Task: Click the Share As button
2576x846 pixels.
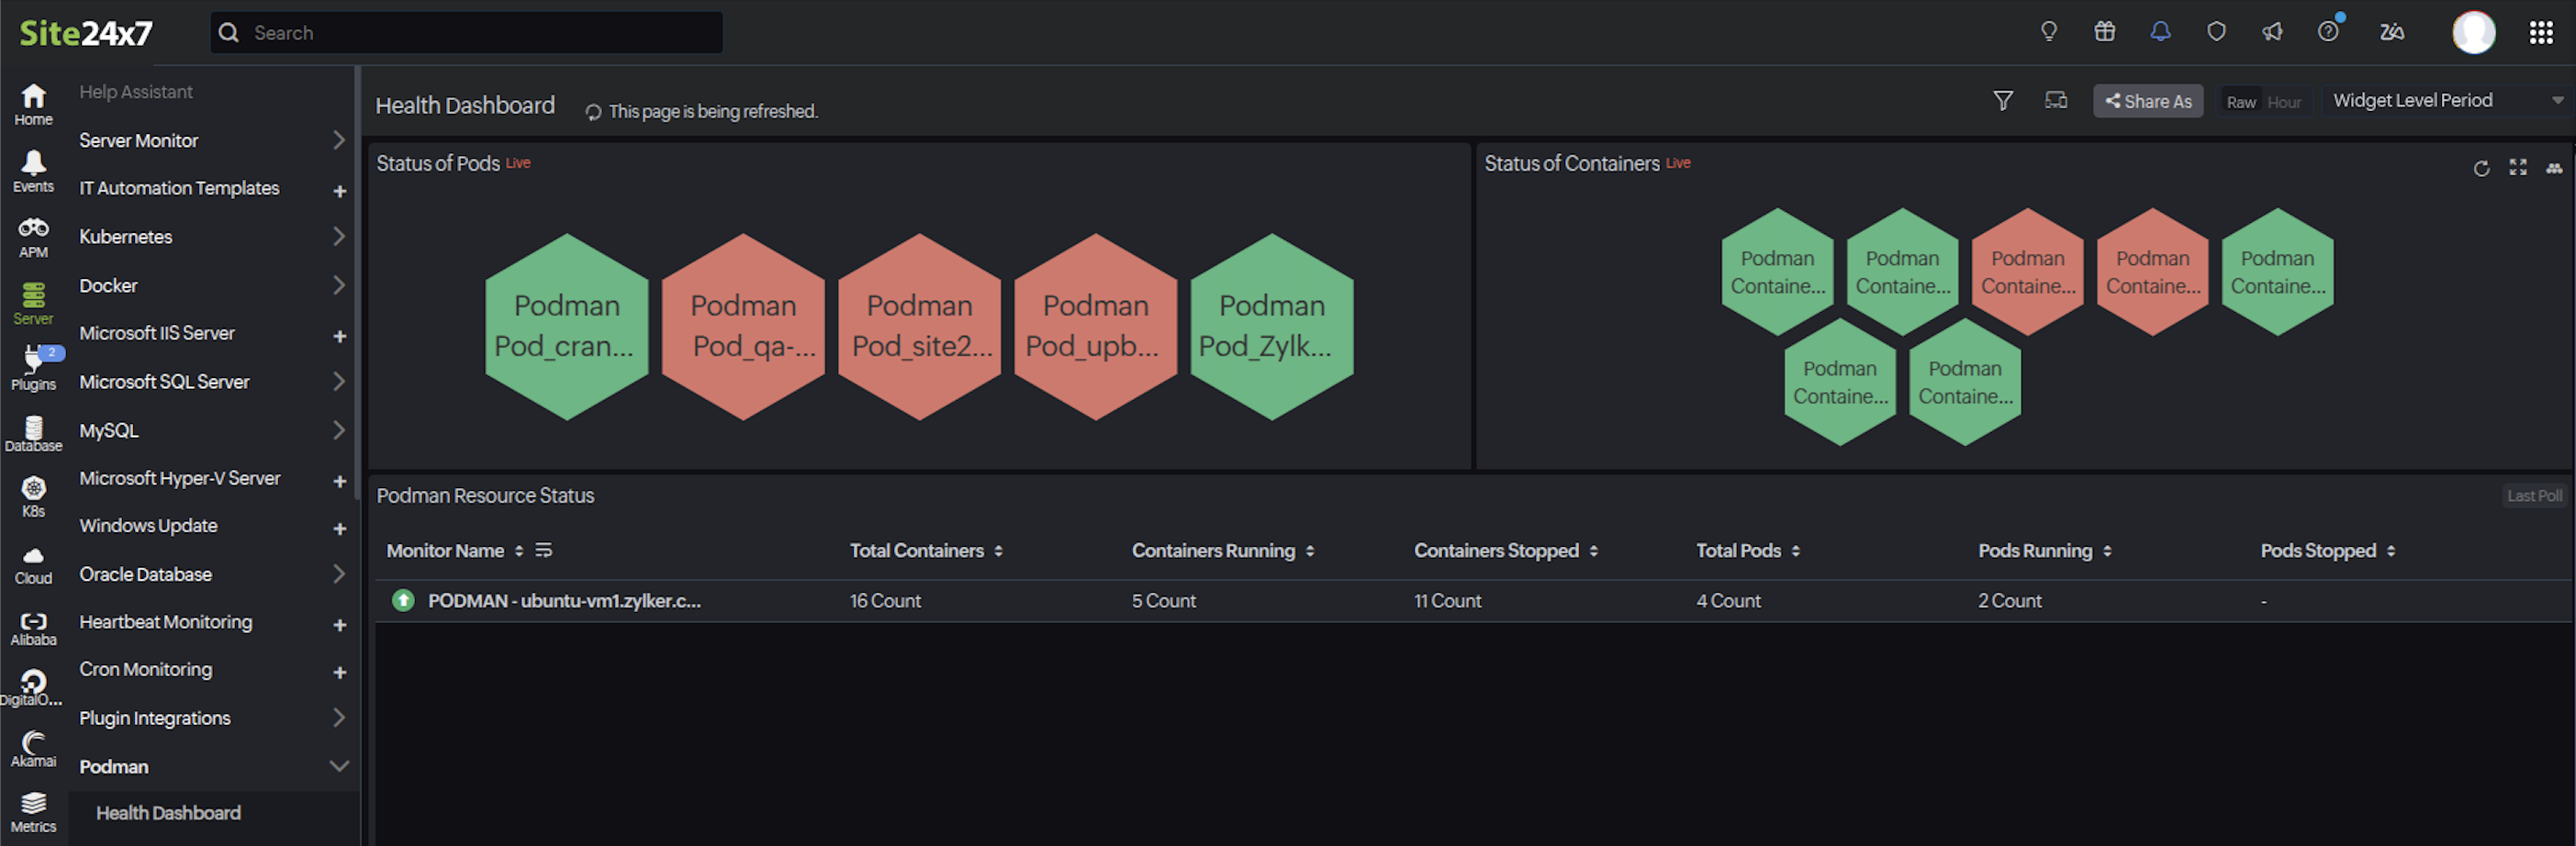Action: coord(2147,101)
